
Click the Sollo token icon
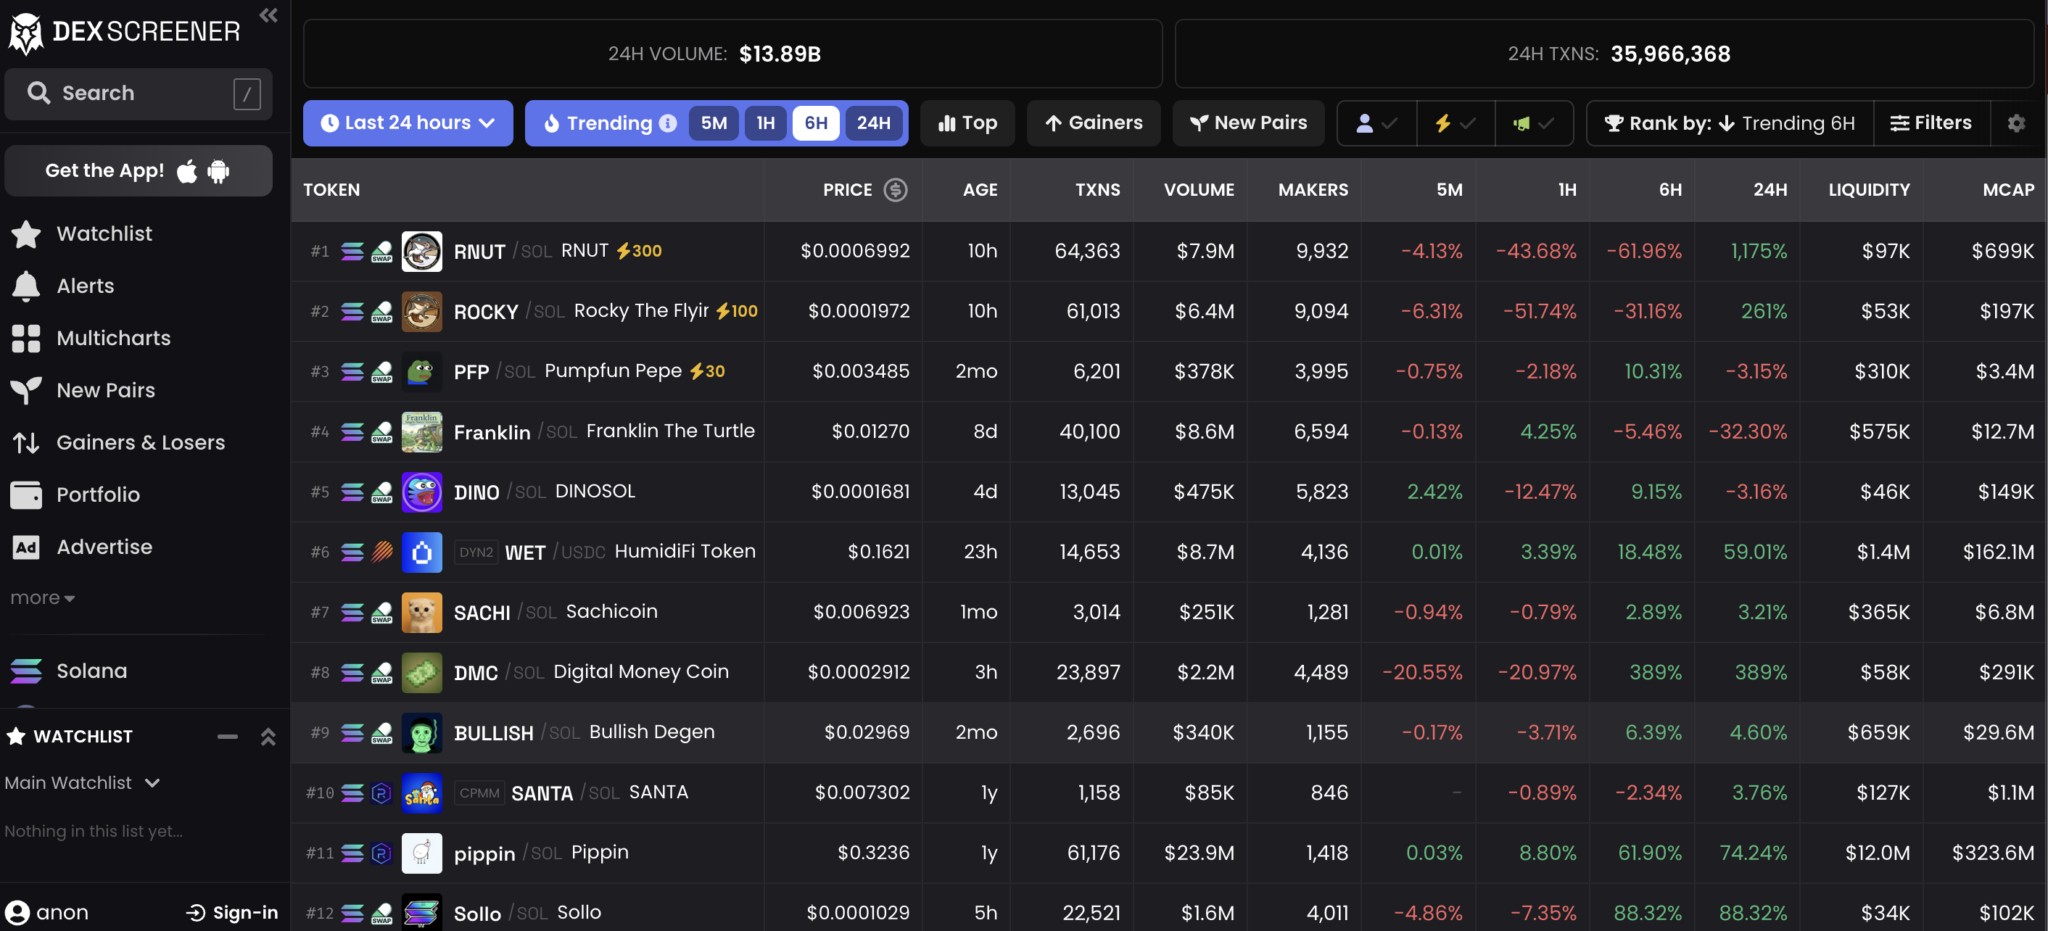(422, 913)
